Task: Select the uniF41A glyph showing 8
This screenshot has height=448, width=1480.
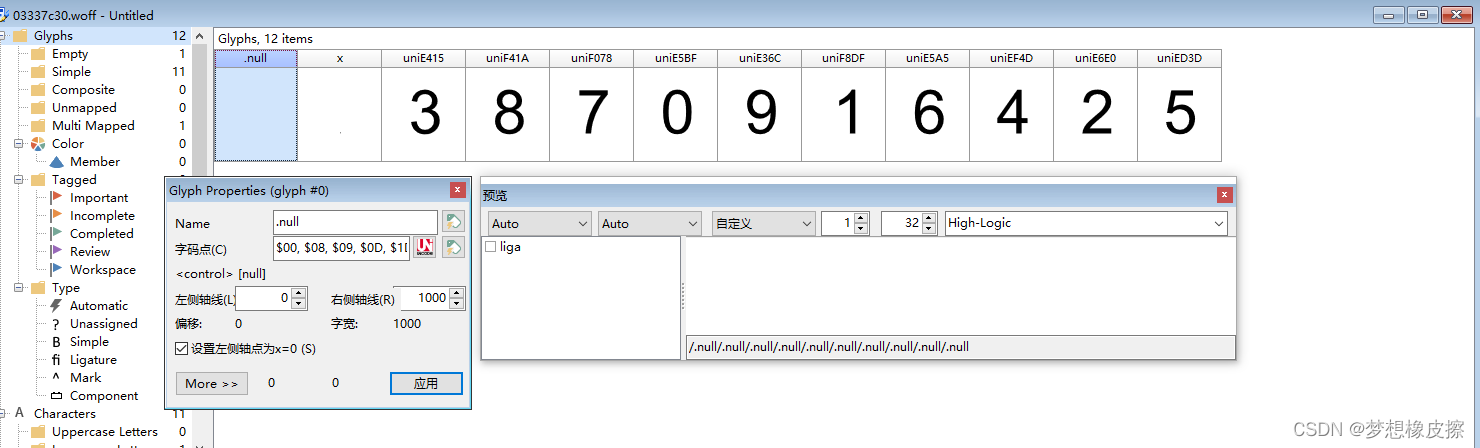Action: click(508, 105)
